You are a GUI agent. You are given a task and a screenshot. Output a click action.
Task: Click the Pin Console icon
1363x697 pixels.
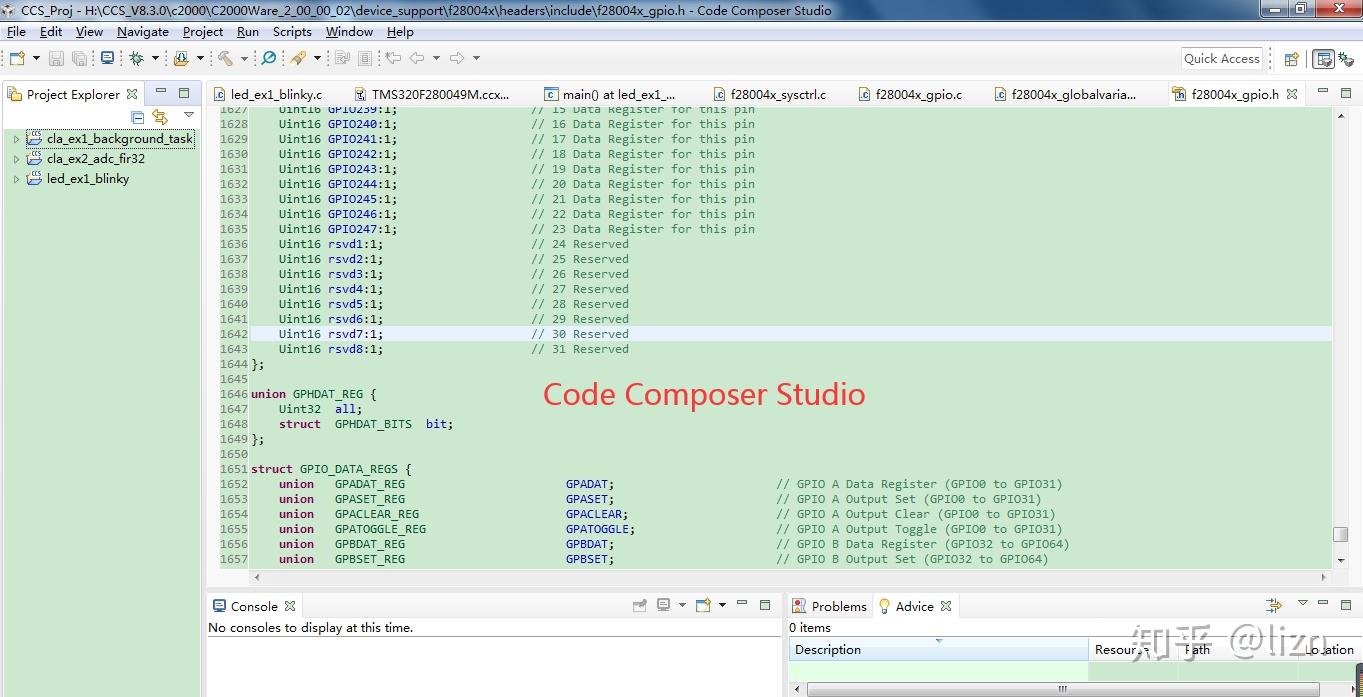click(640, 606)
